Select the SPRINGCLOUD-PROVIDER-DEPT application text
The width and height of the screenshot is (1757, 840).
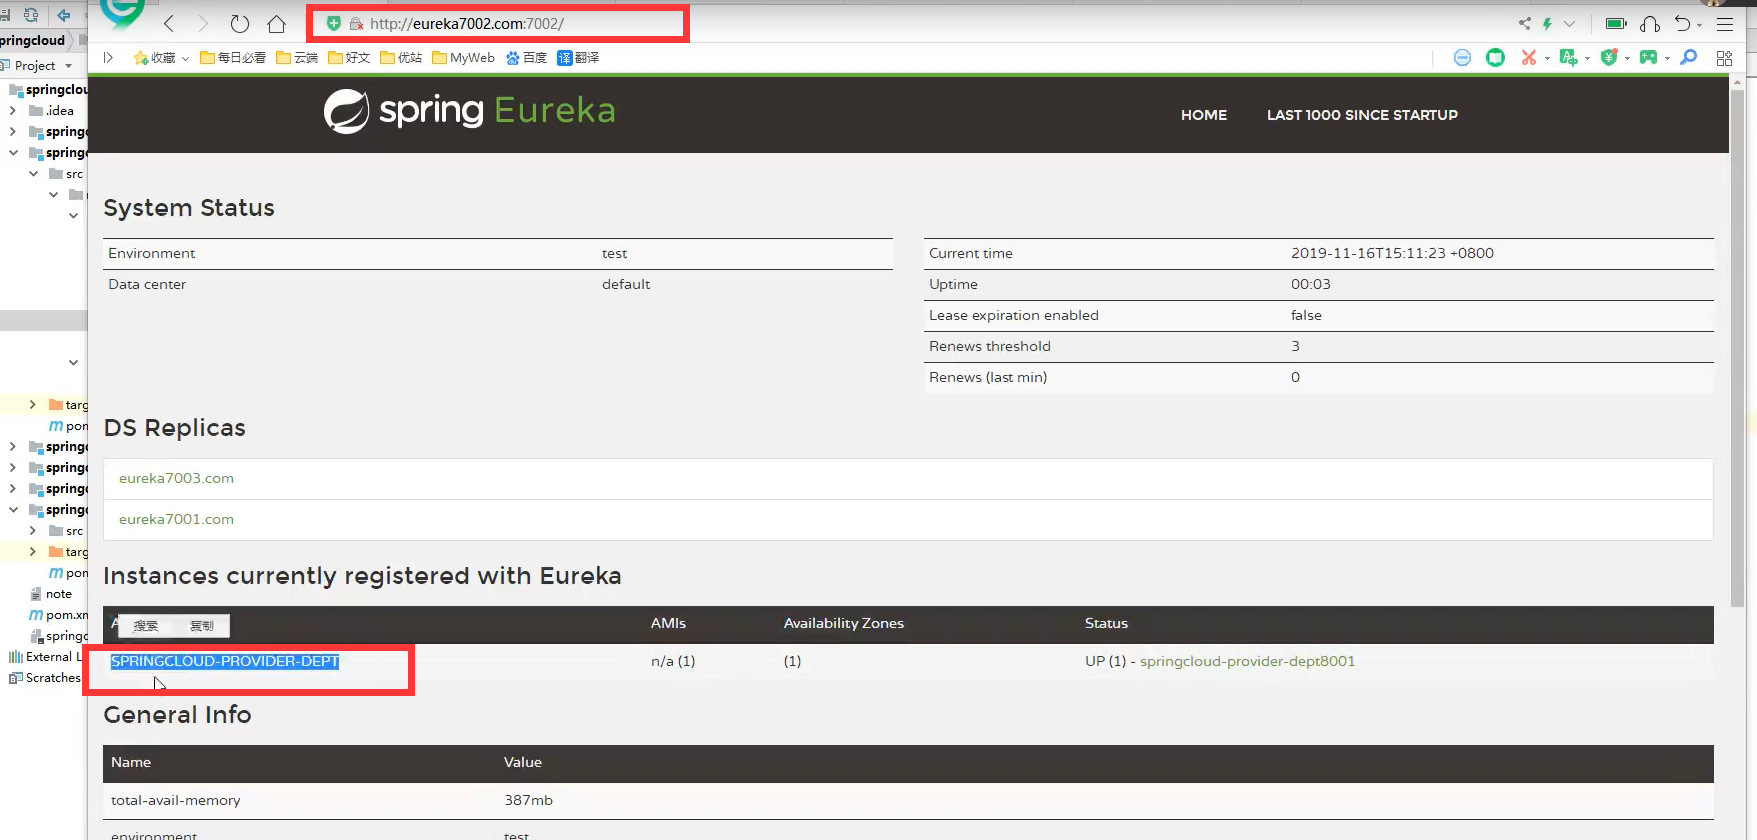(x=225, y=661)
